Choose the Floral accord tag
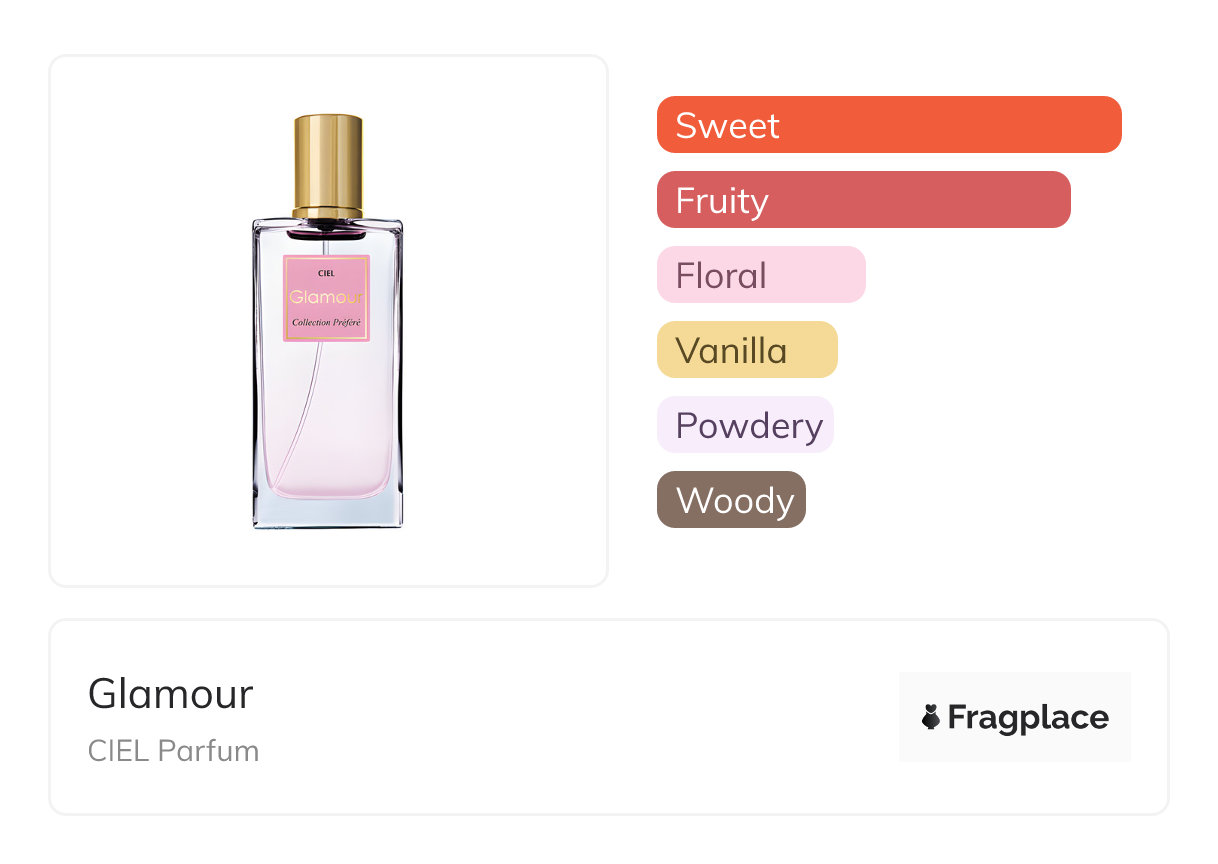The width and height of the screenshot is (1218, 864). pos(760,275)
